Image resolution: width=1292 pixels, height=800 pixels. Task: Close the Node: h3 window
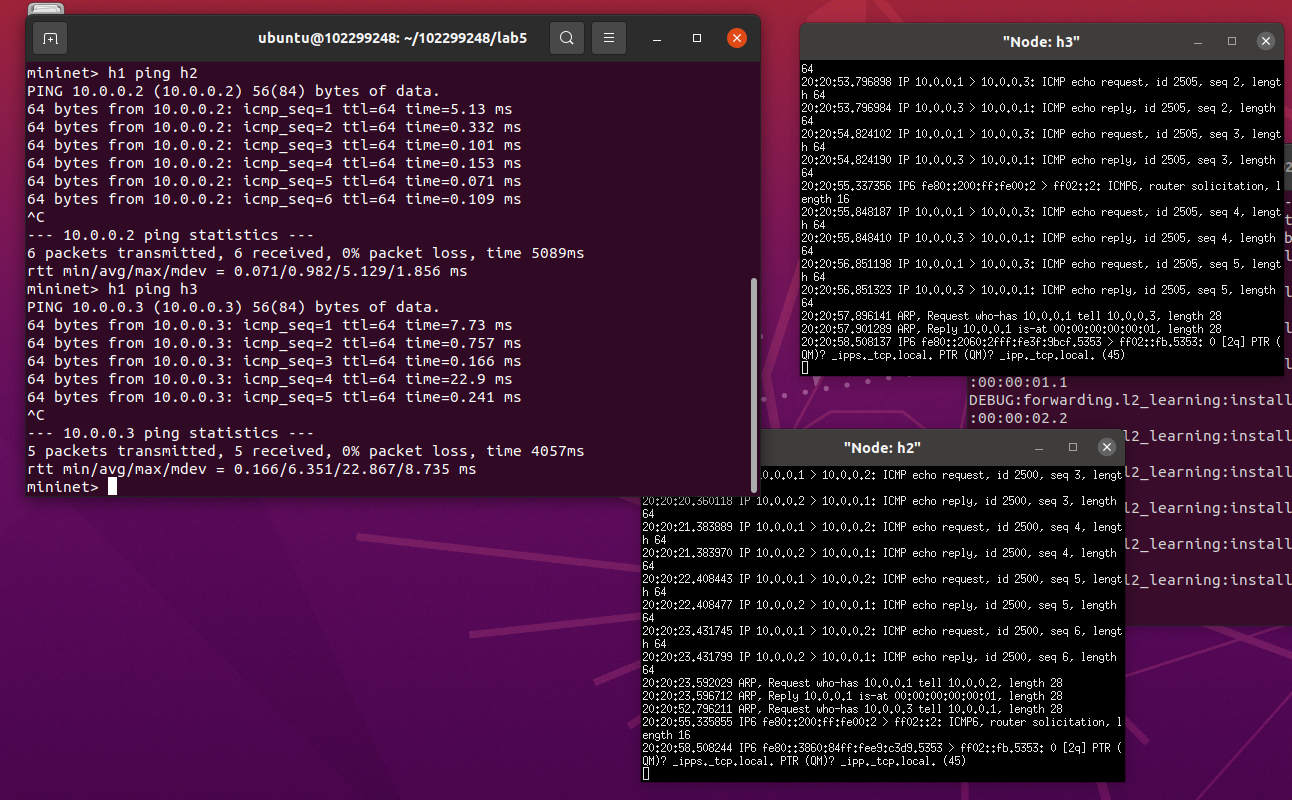point(1265,41)
